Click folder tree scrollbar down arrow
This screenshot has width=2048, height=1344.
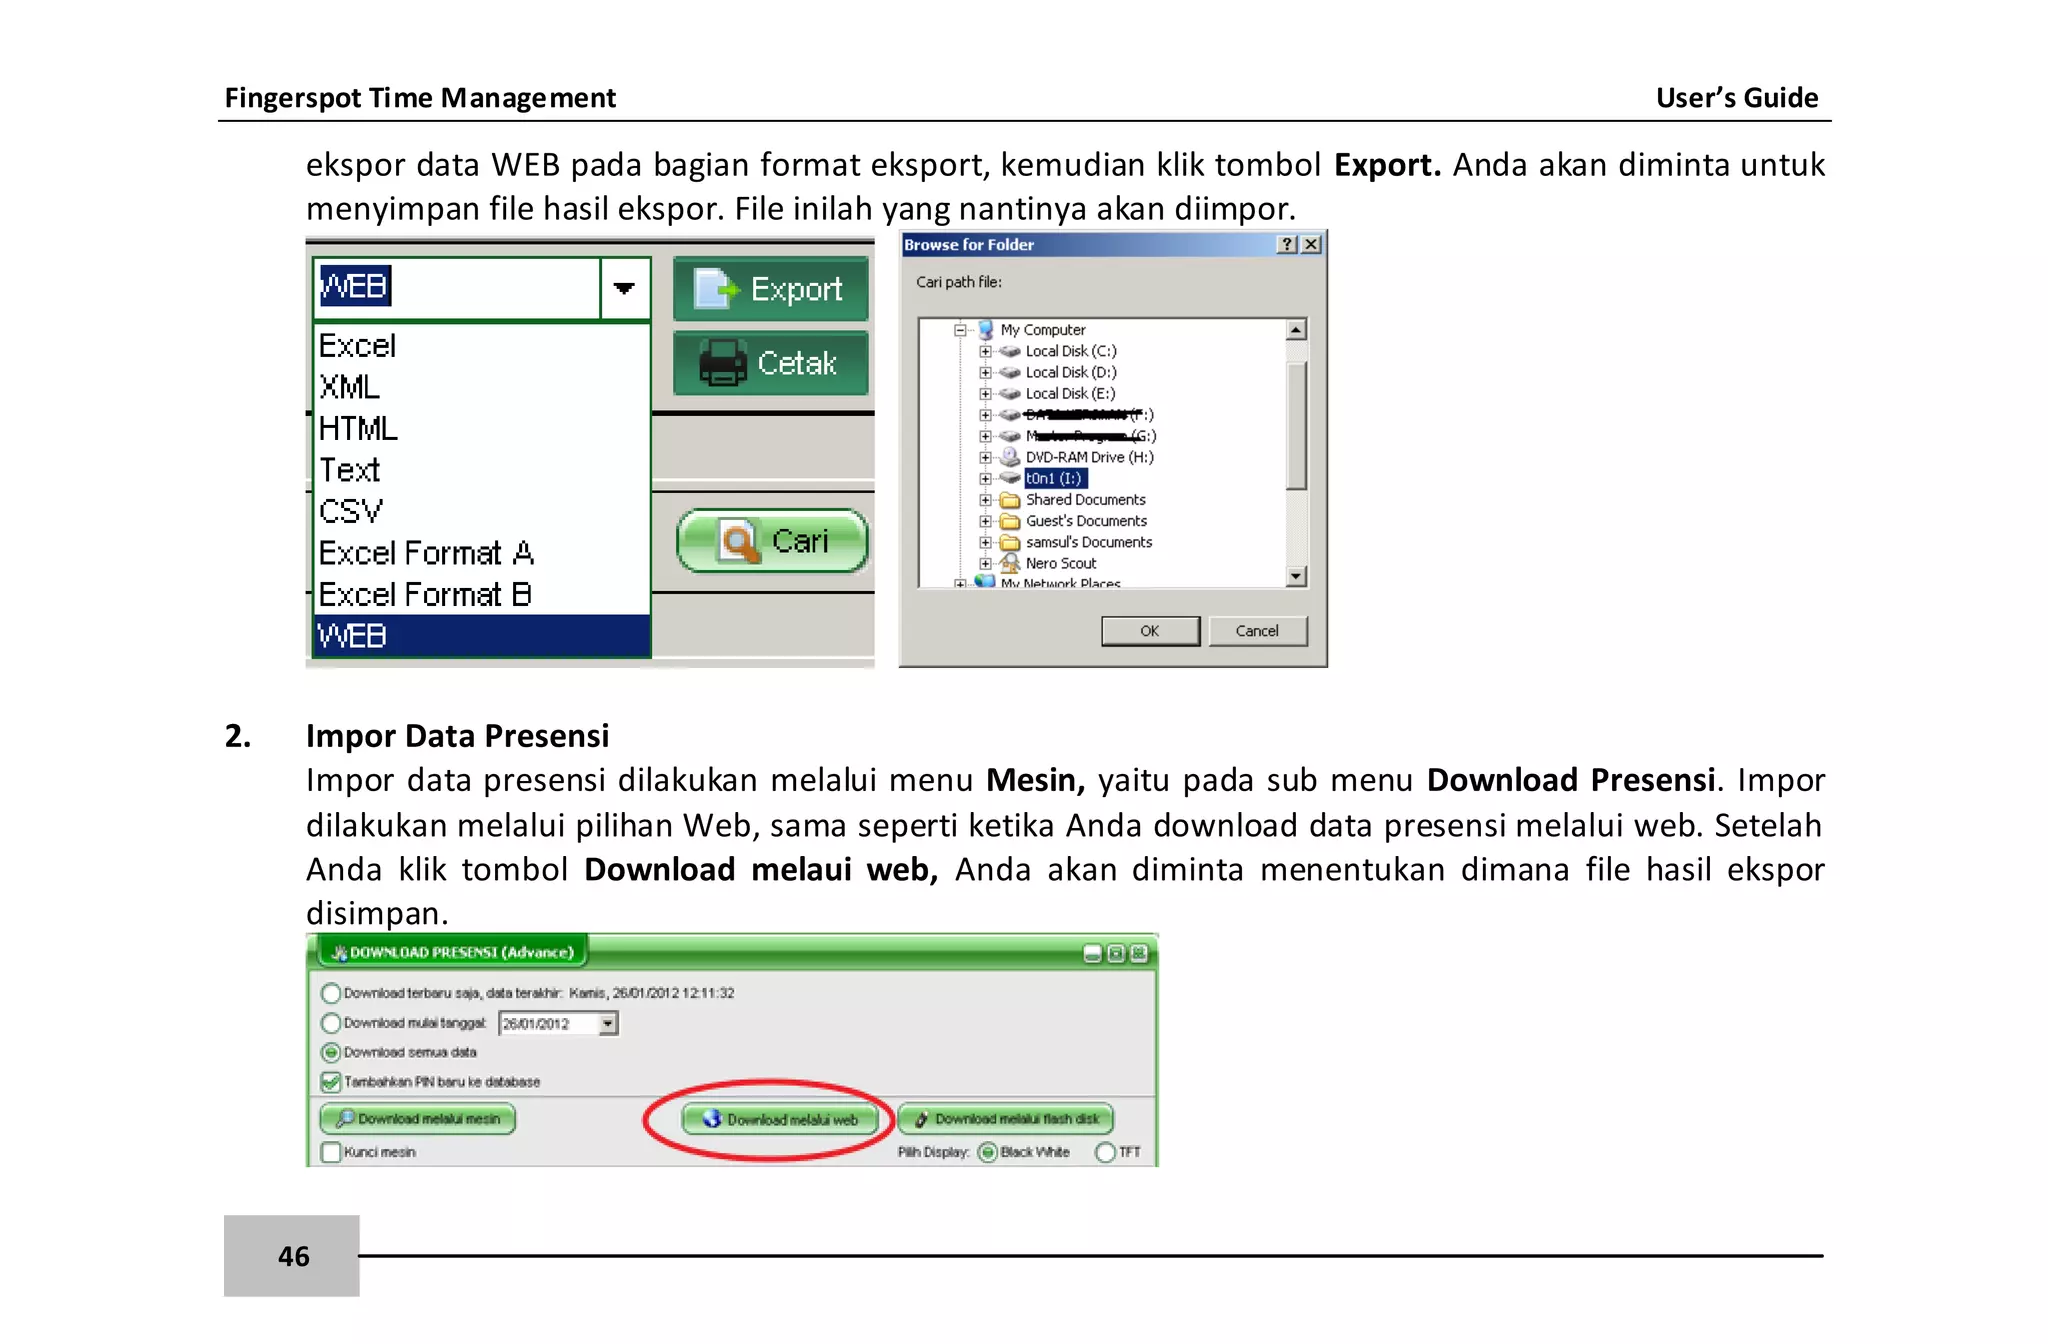pyautogui.click(x=1296, y=576)
